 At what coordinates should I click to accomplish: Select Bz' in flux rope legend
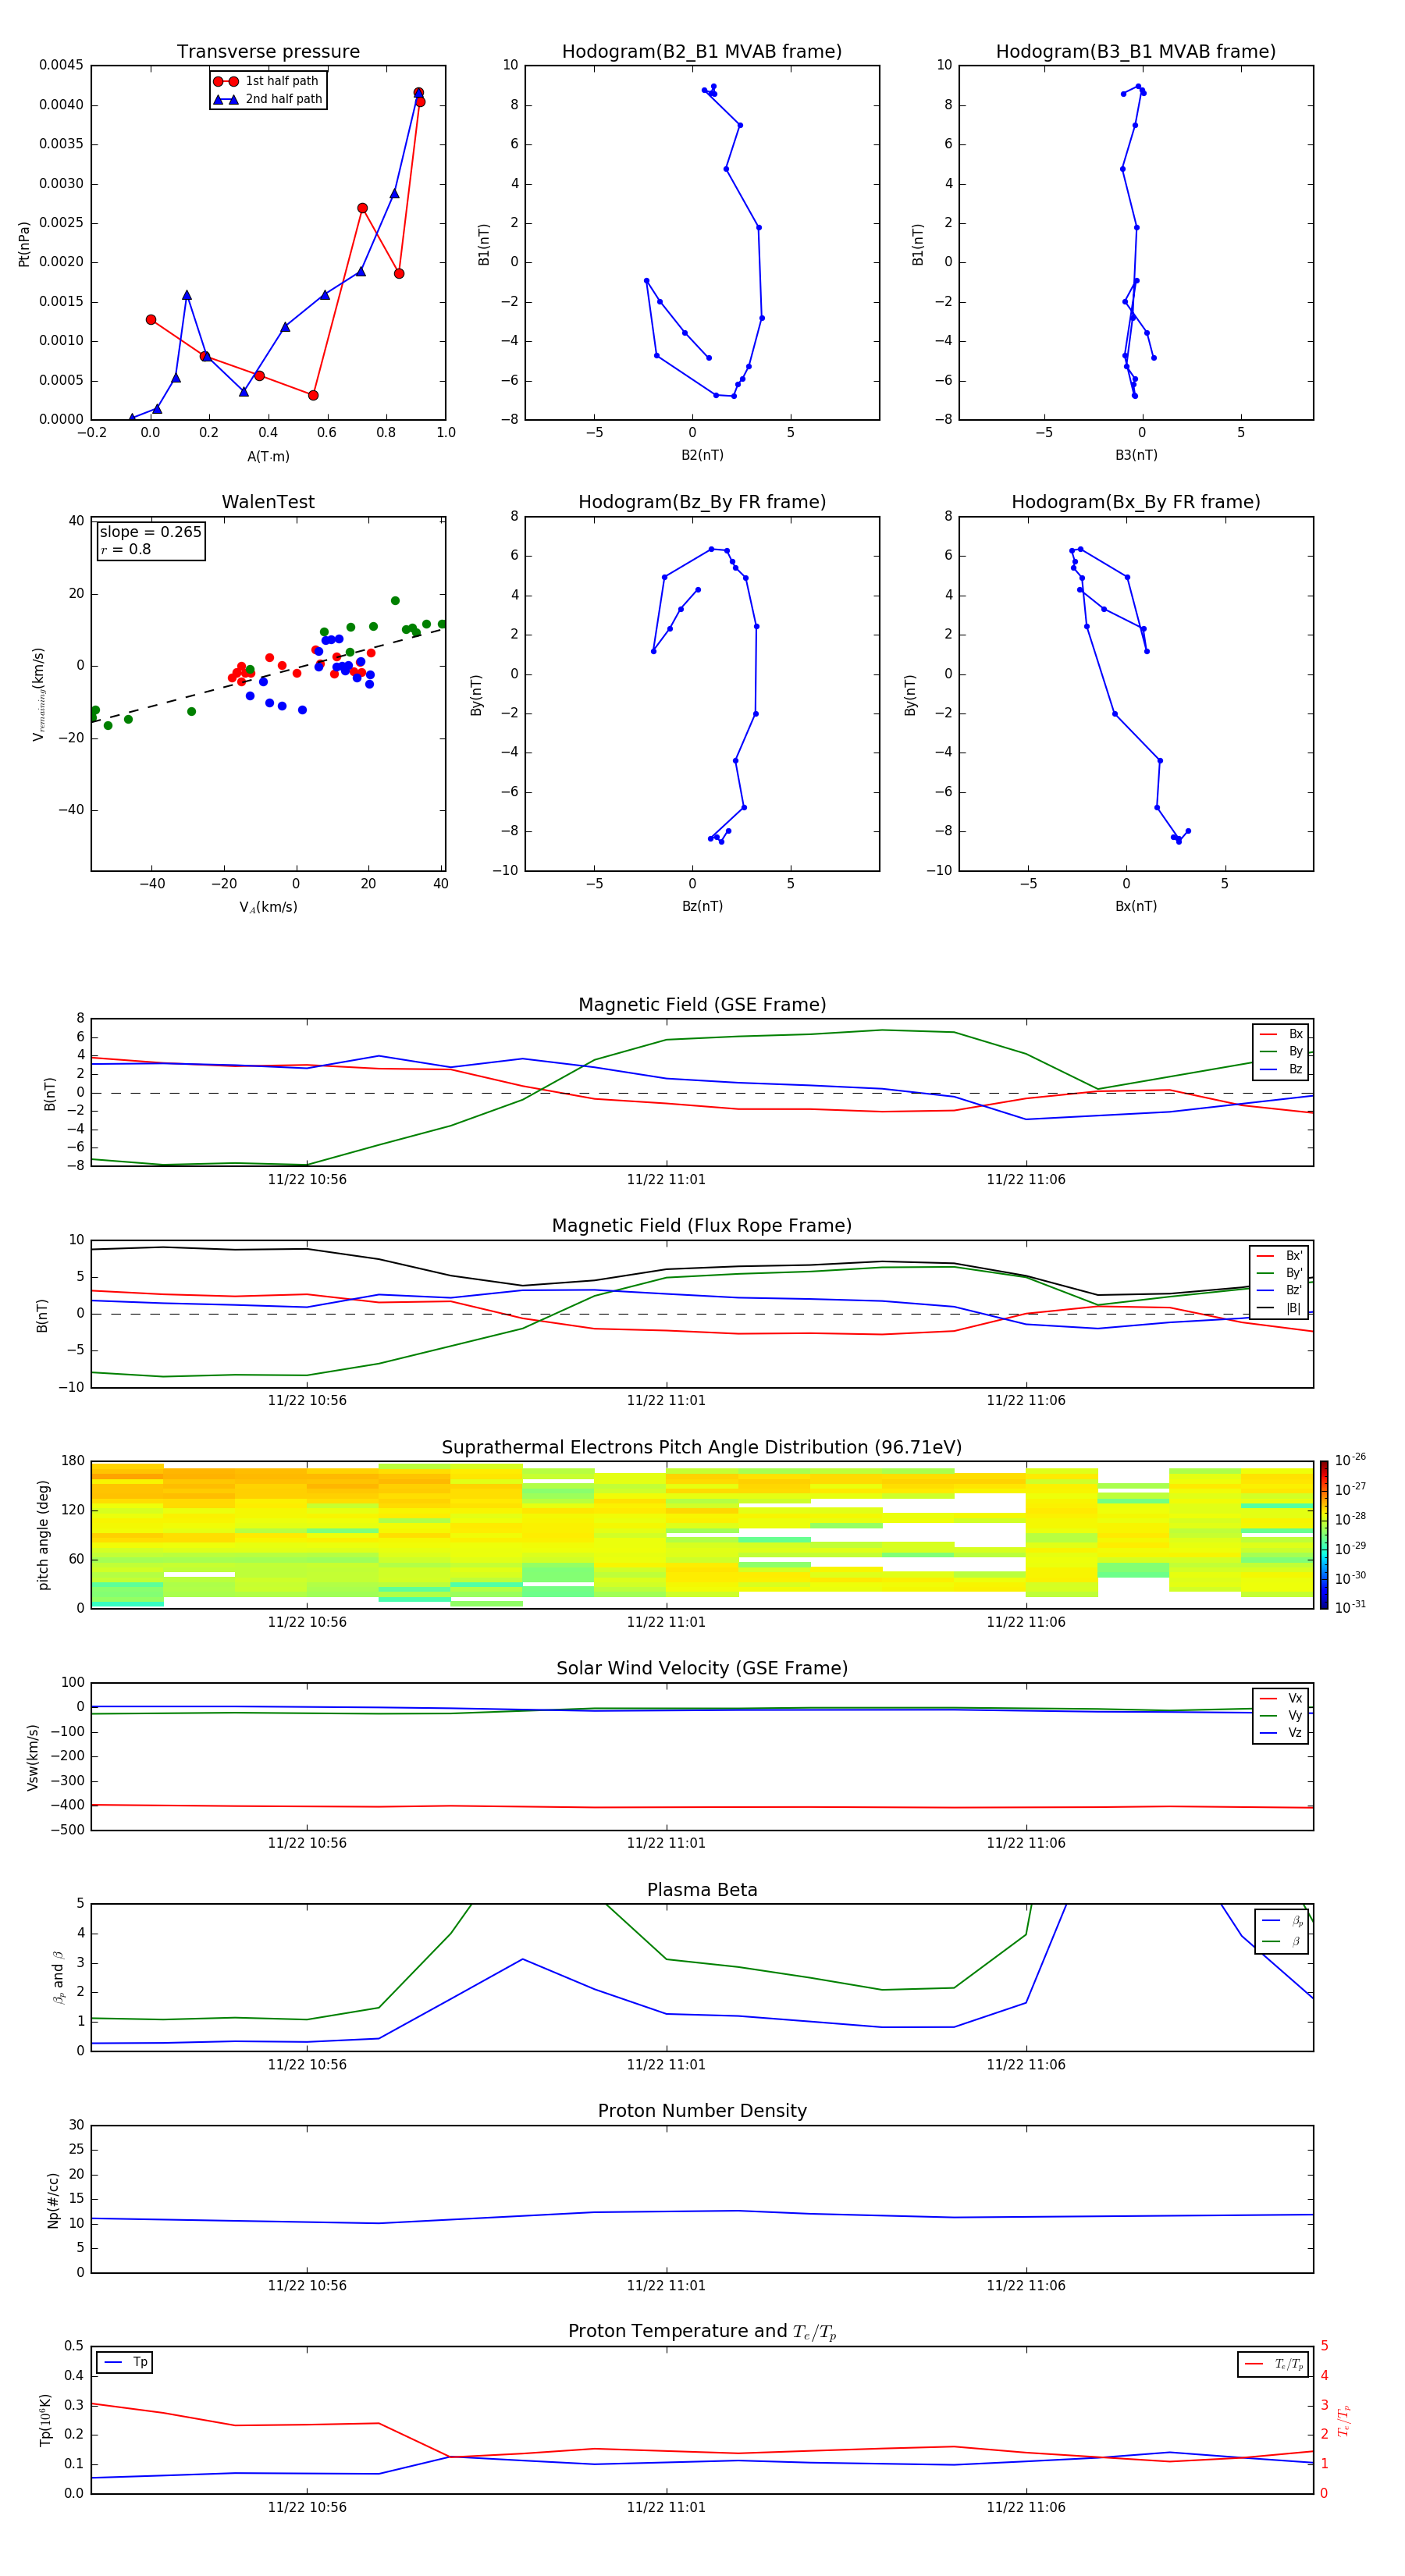click(x=1279, y=1291)
